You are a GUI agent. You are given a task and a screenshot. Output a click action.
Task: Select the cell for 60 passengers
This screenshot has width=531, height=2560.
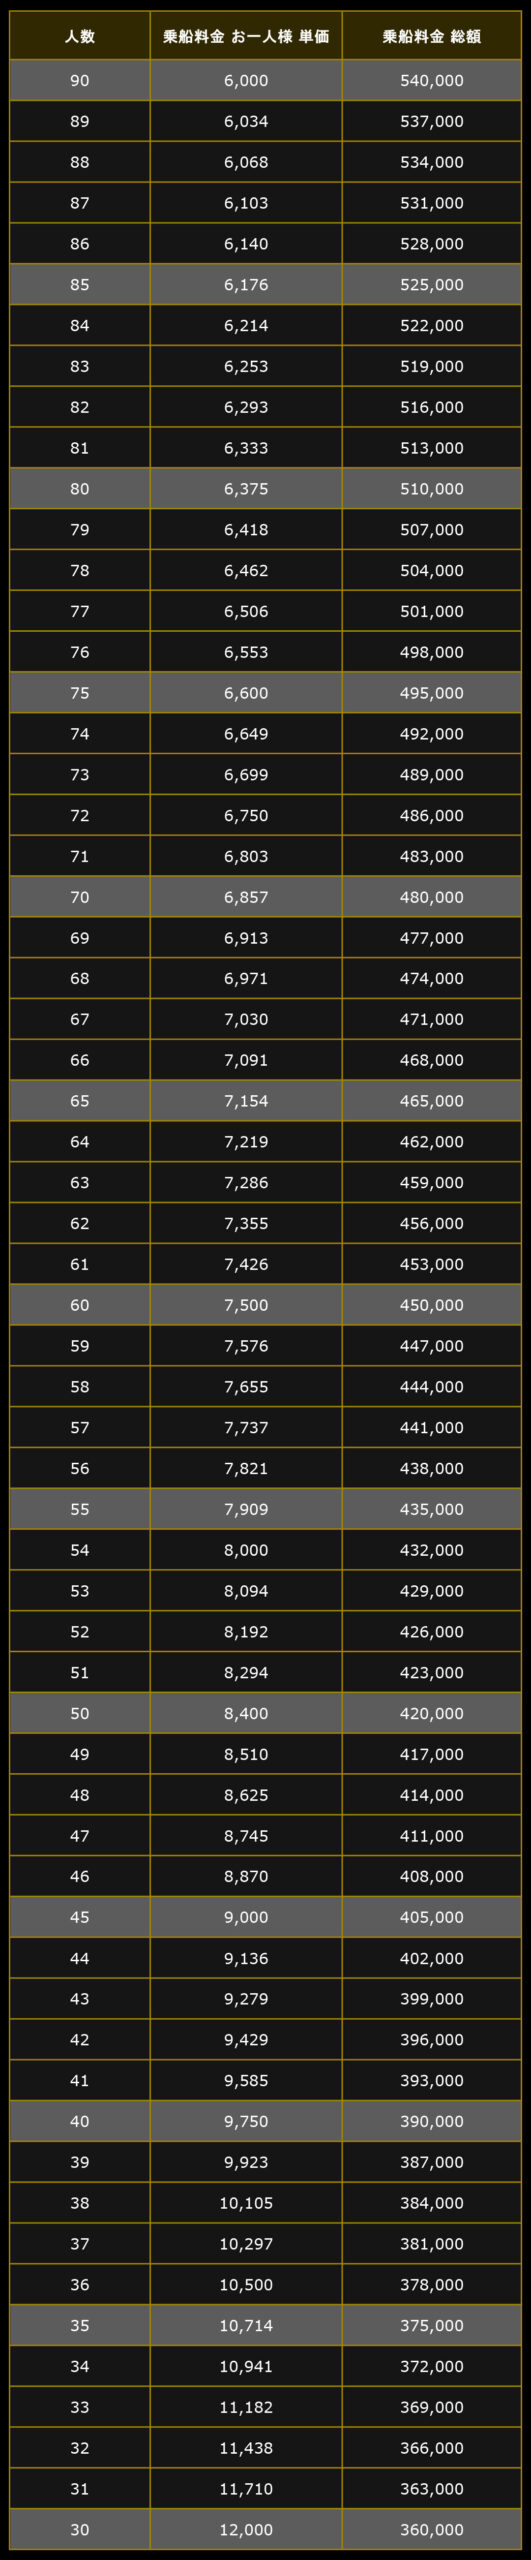point(80,1305)
